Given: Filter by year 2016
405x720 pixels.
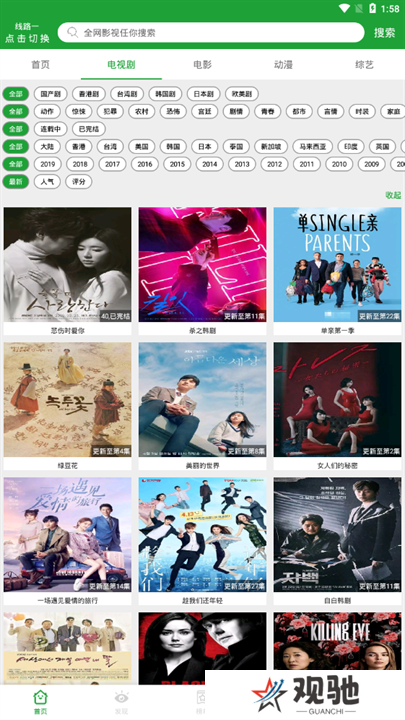Looking at the screenshot, I should coord(145,164).
